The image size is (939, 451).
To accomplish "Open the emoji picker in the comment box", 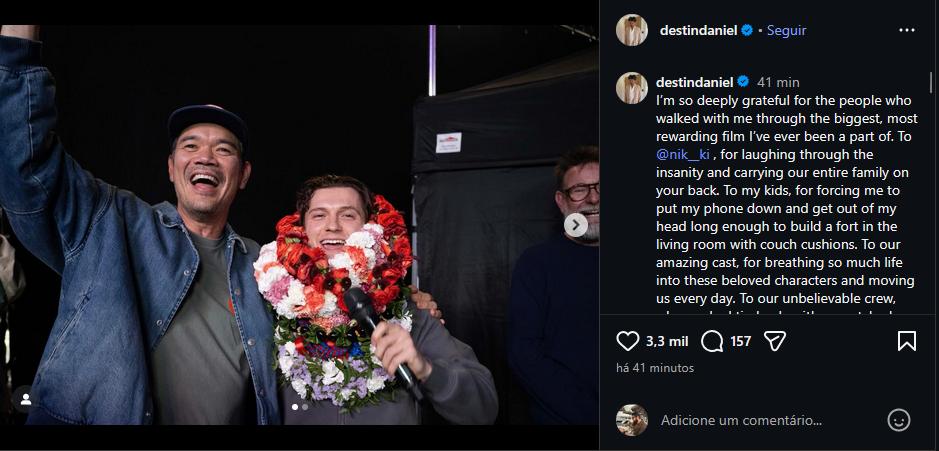I will point(898,420).
